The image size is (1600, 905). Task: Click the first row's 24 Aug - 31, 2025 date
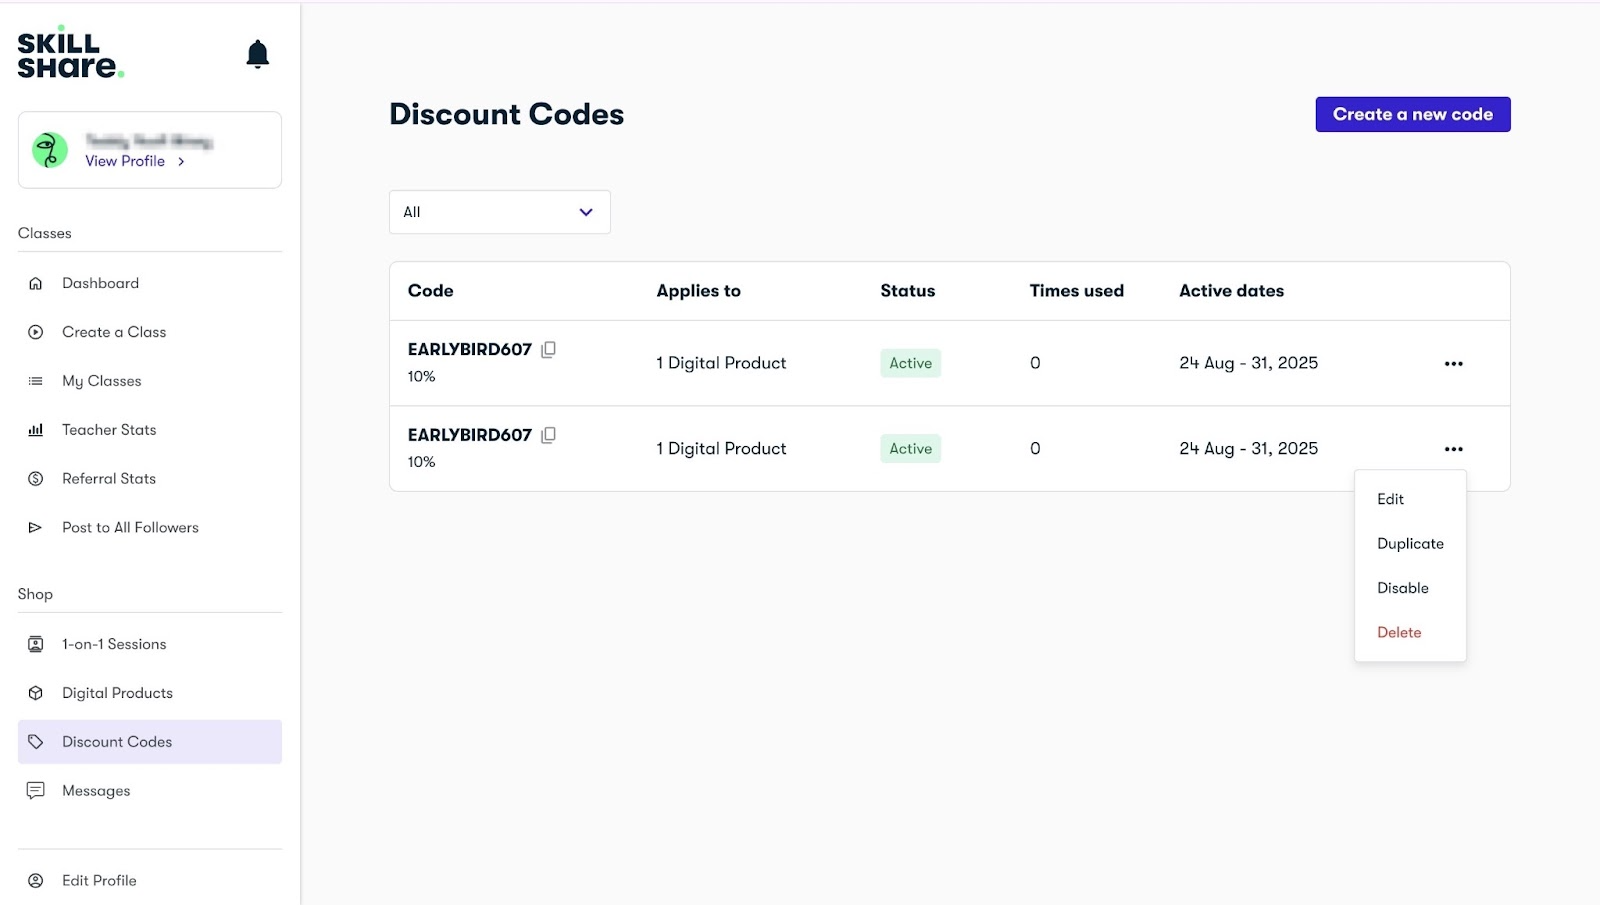click(1248, 363)
